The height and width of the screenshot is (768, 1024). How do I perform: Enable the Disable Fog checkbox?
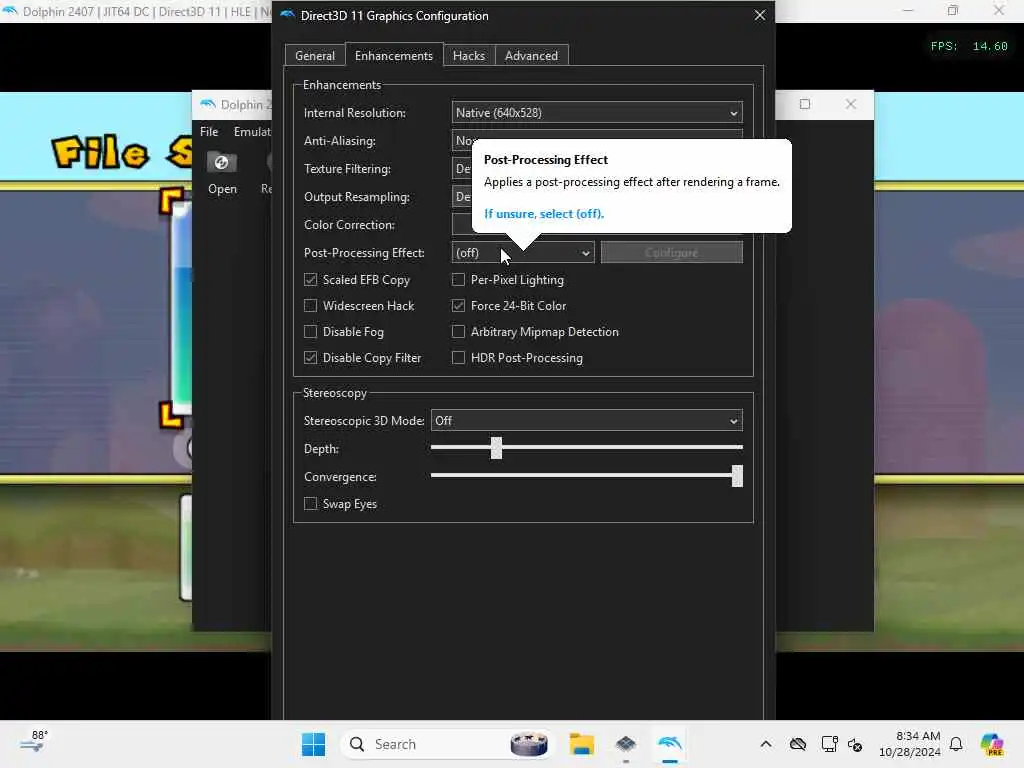[310, 332]
